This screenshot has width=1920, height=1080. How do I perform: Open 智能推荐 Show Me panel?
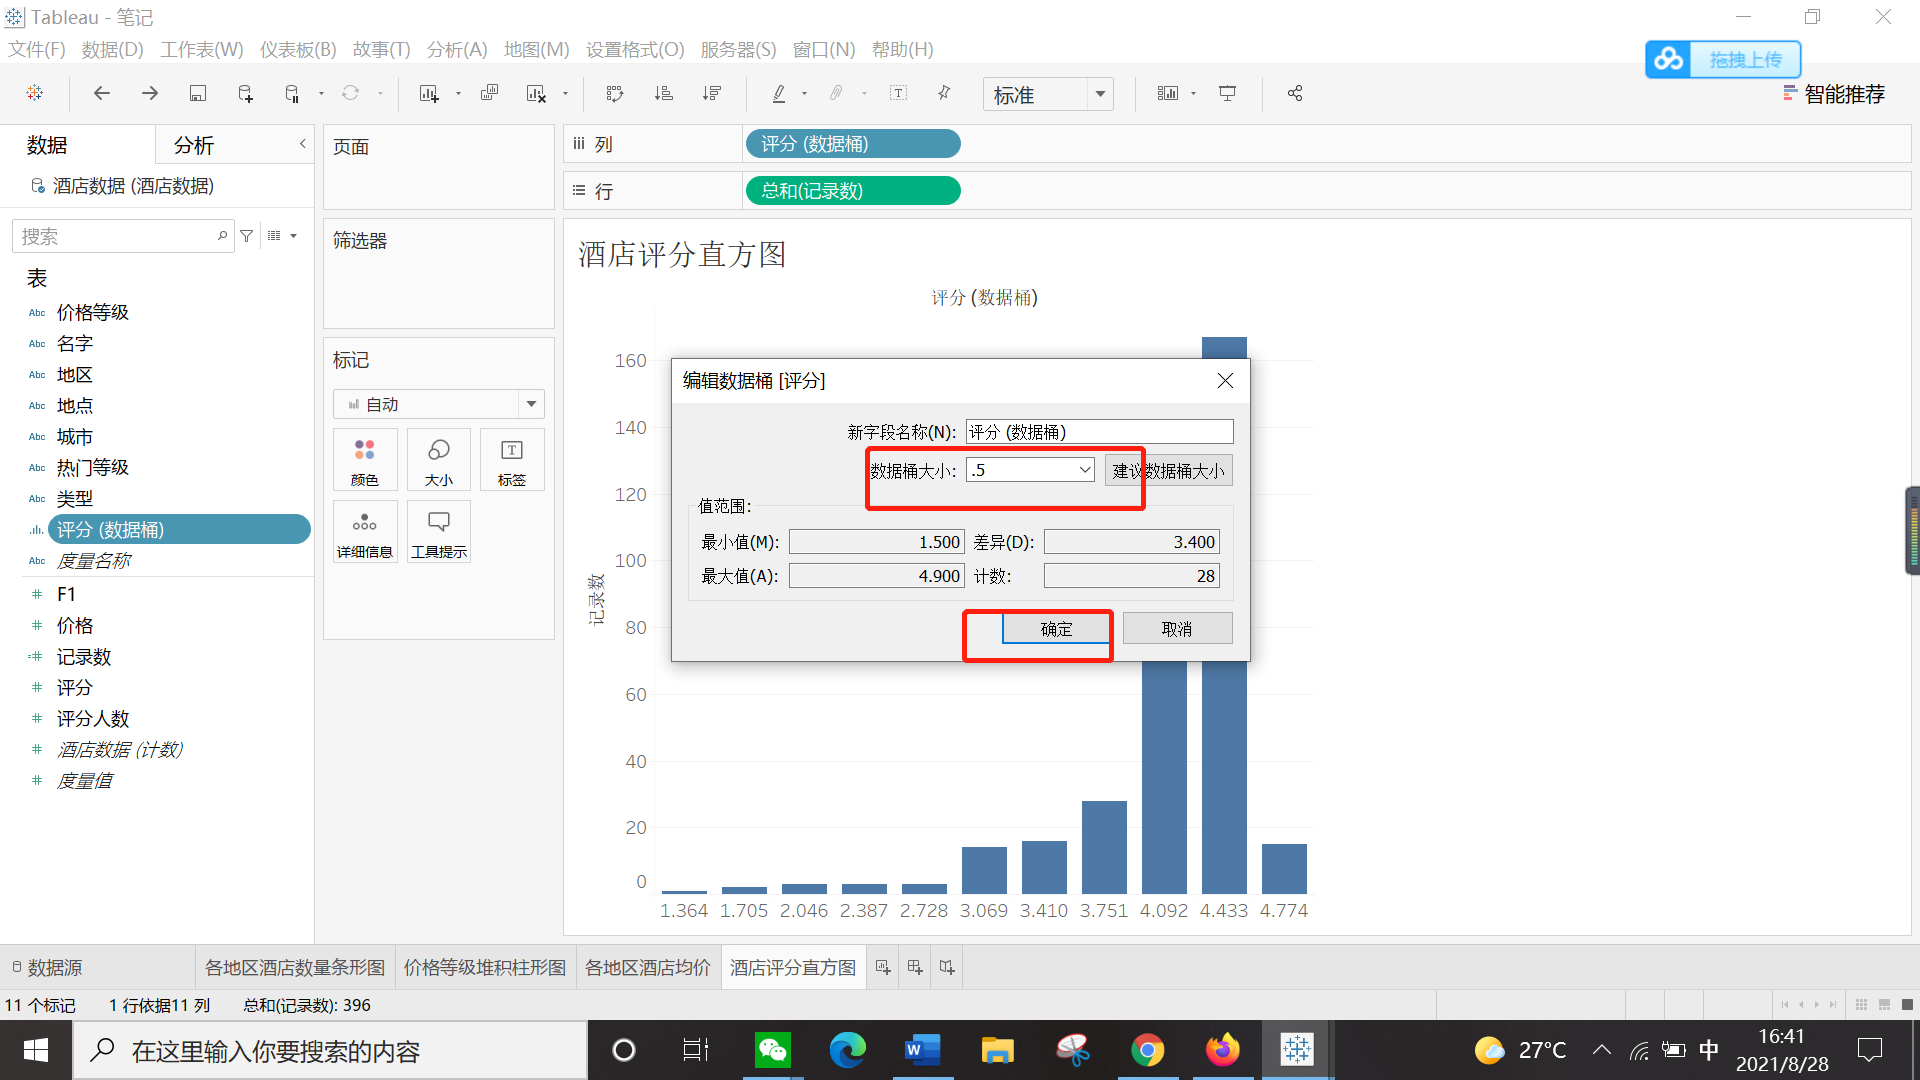click(1843, 94)
